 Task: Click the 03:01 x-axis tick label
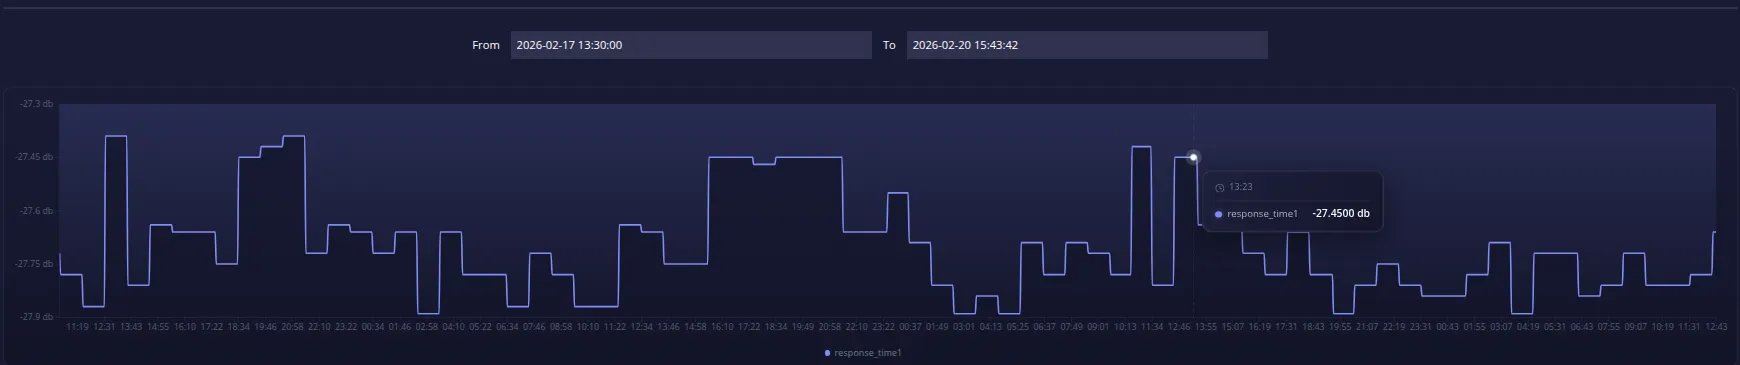[964, 327]
